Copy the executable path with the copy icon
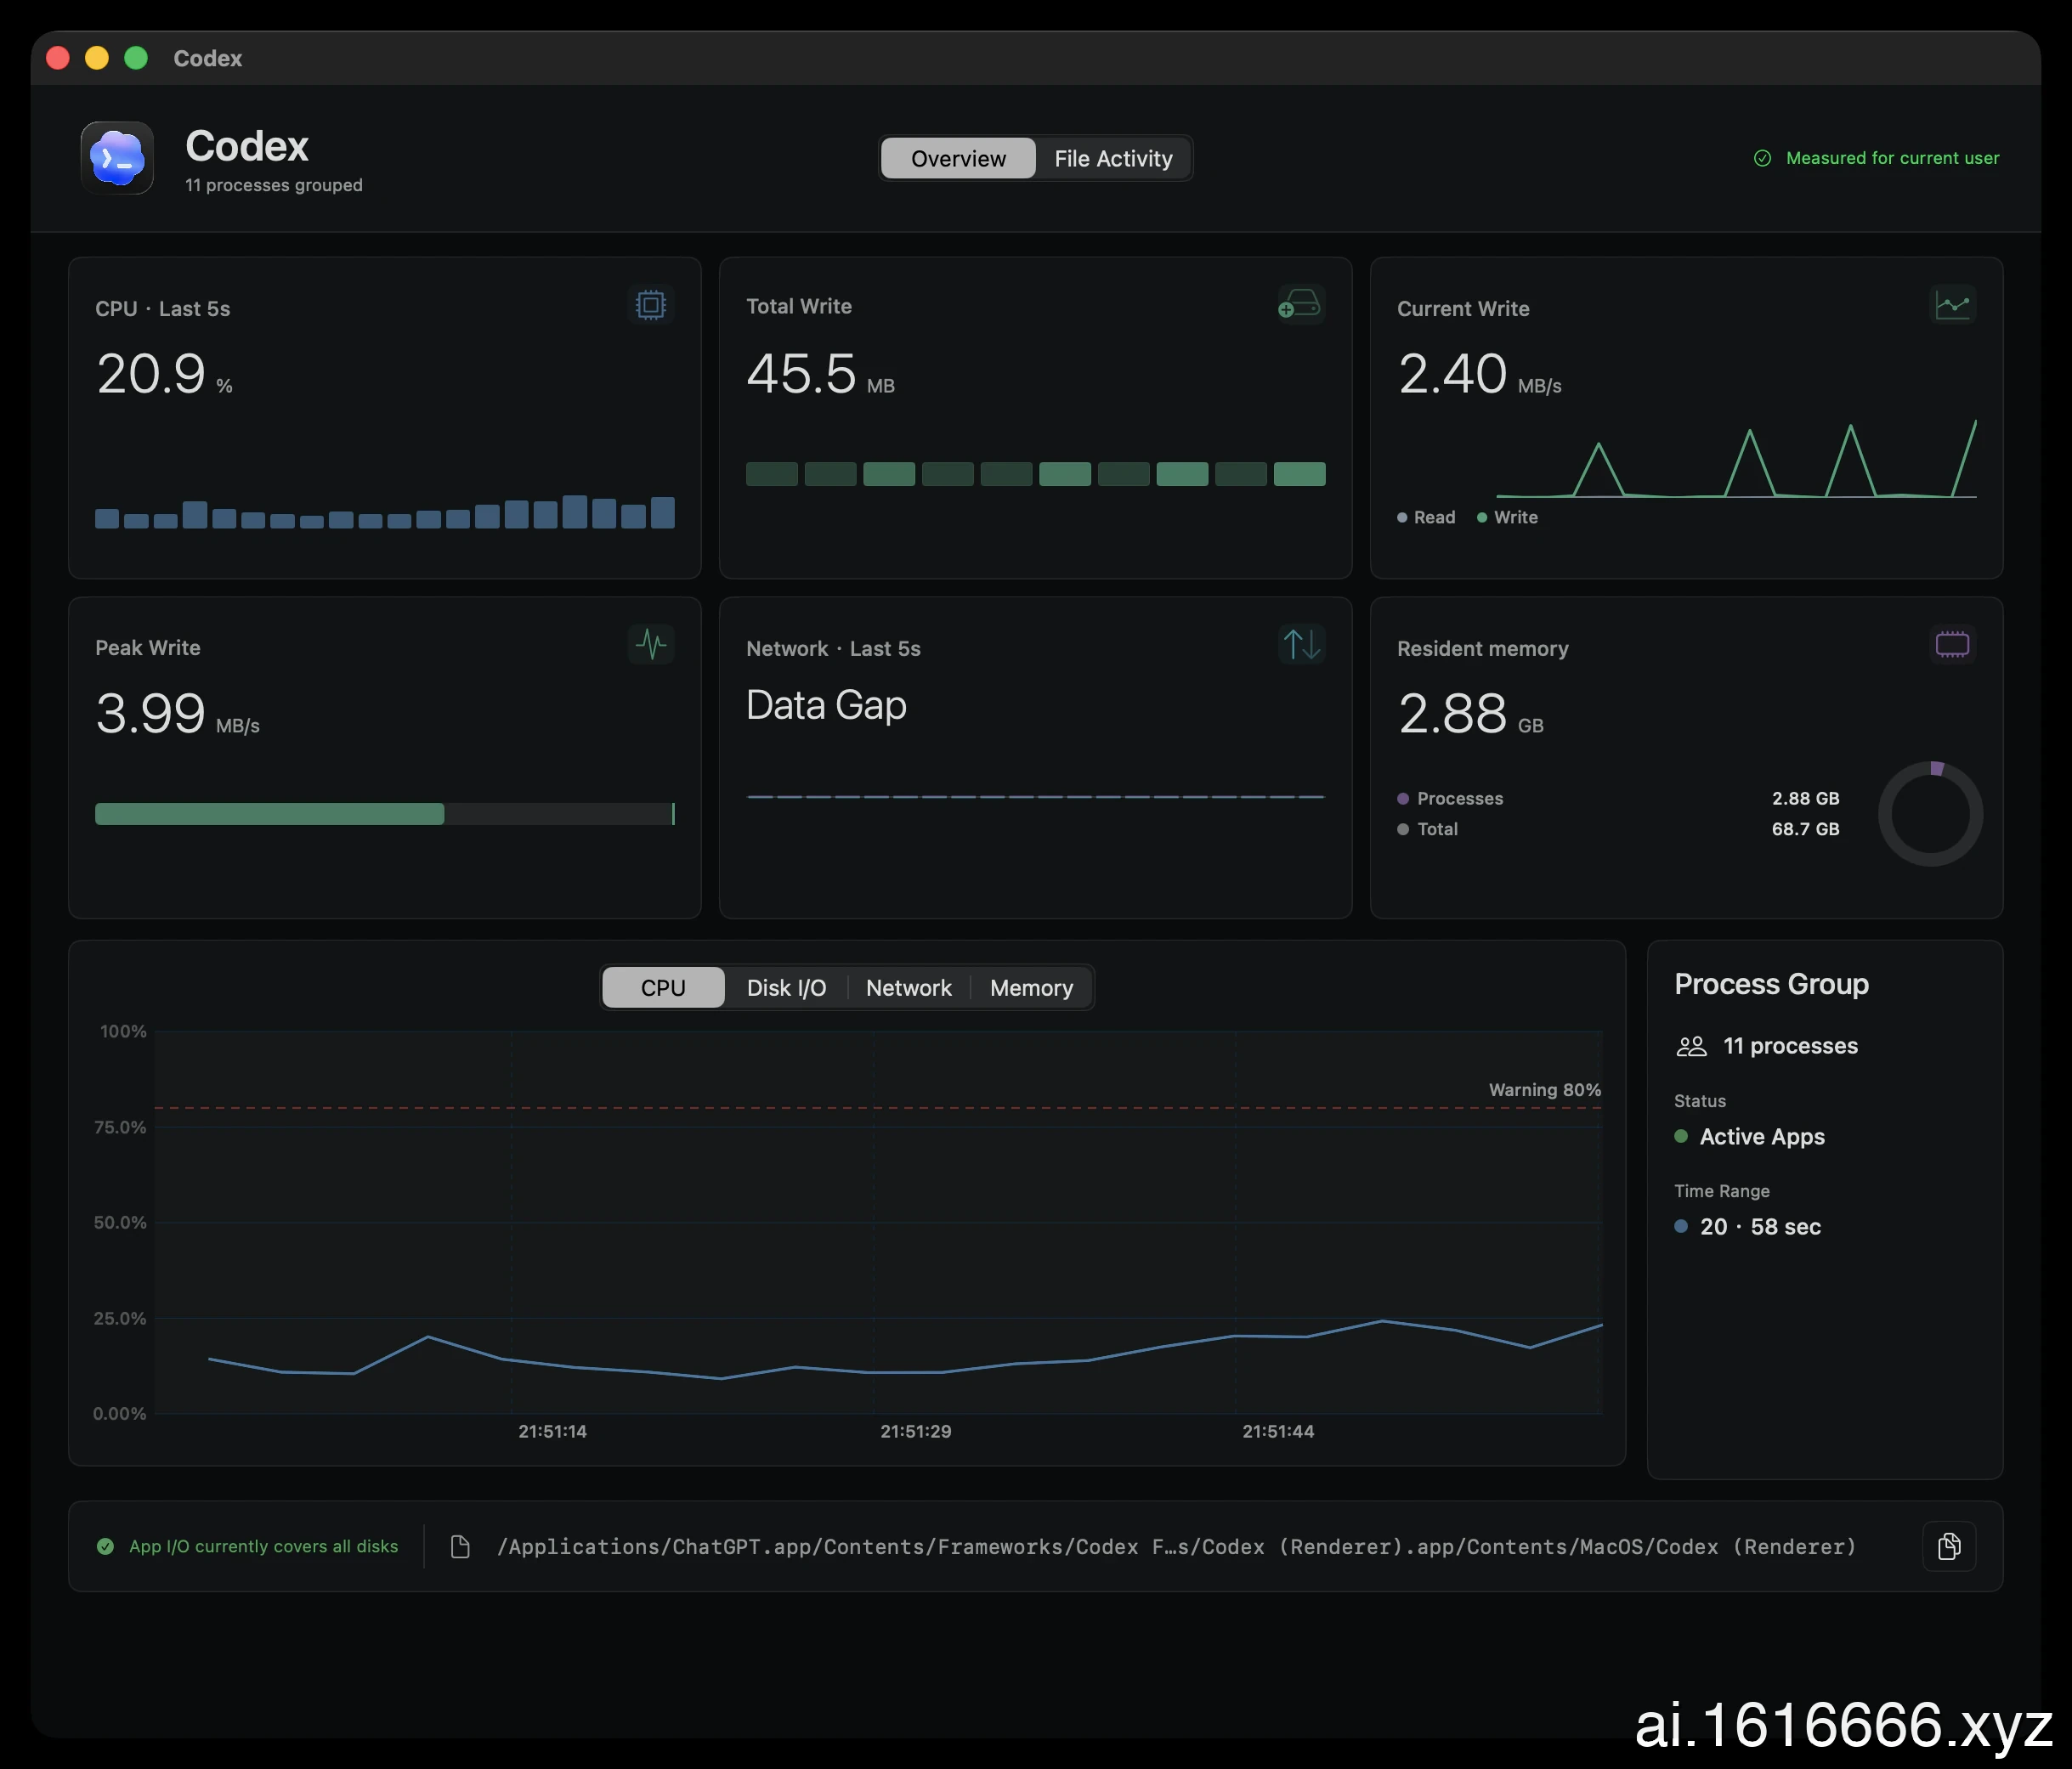The width and height of the screenshot is (2072, 1769). [x=1949, y=1546]
